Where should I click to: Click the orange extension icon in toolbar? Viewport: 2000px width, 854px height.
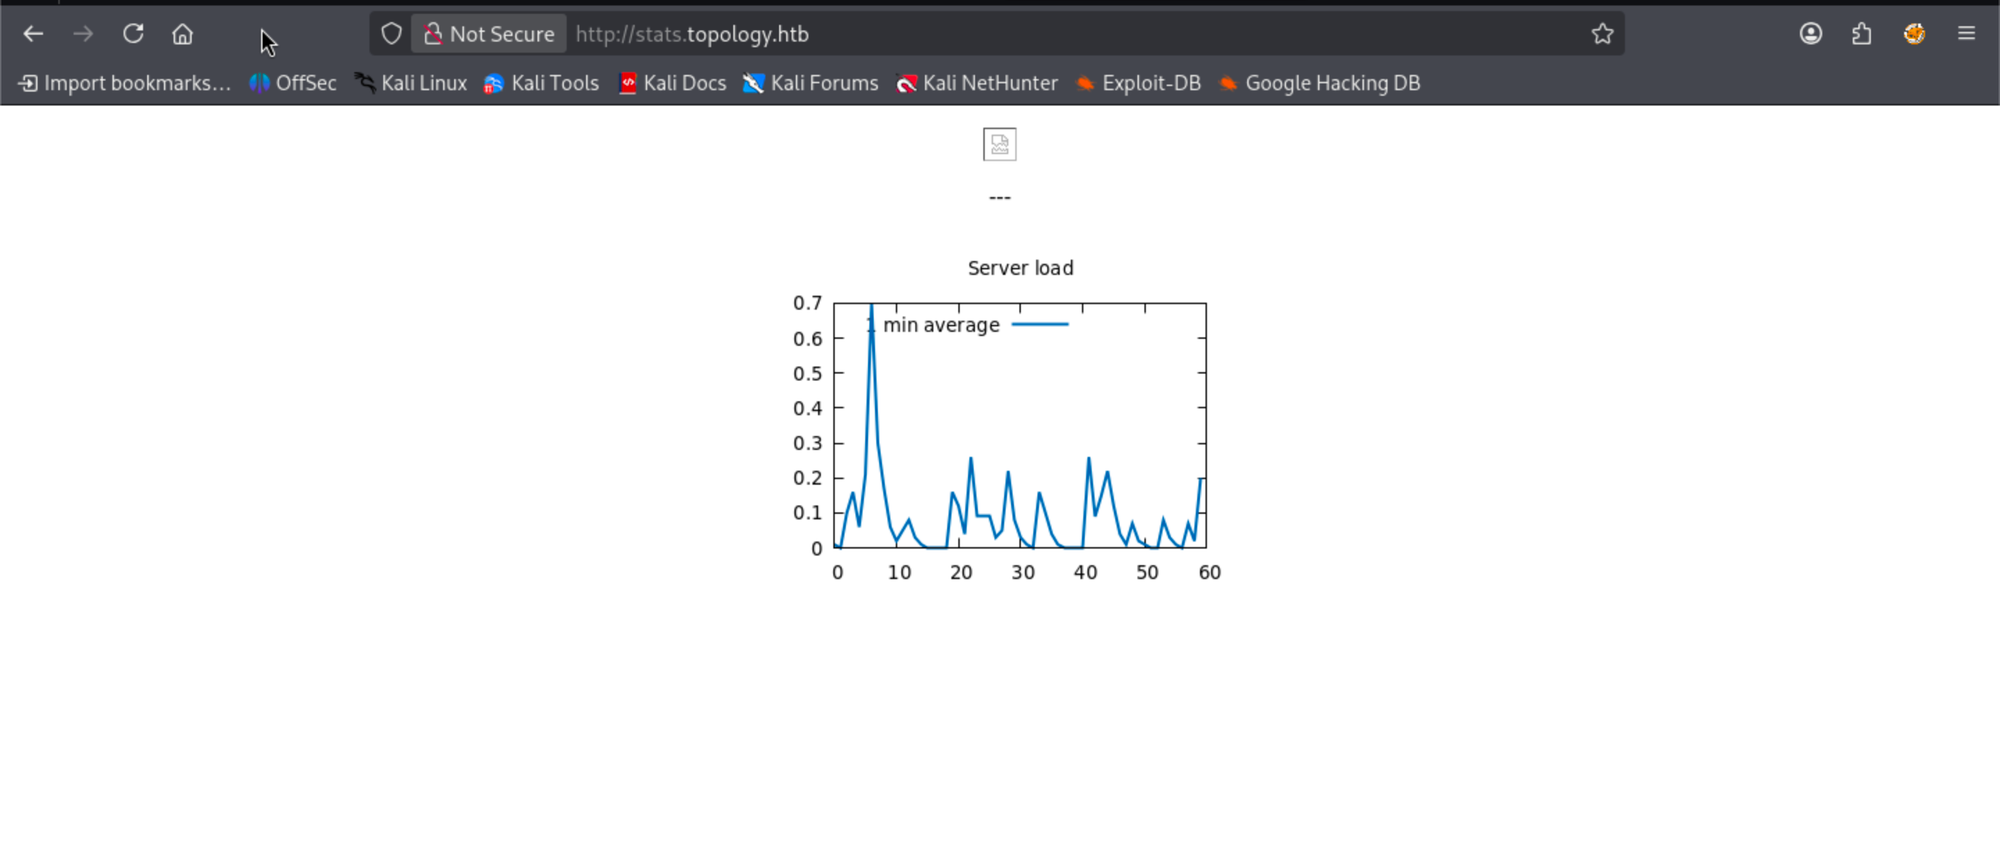click(x=1914, y=34)
